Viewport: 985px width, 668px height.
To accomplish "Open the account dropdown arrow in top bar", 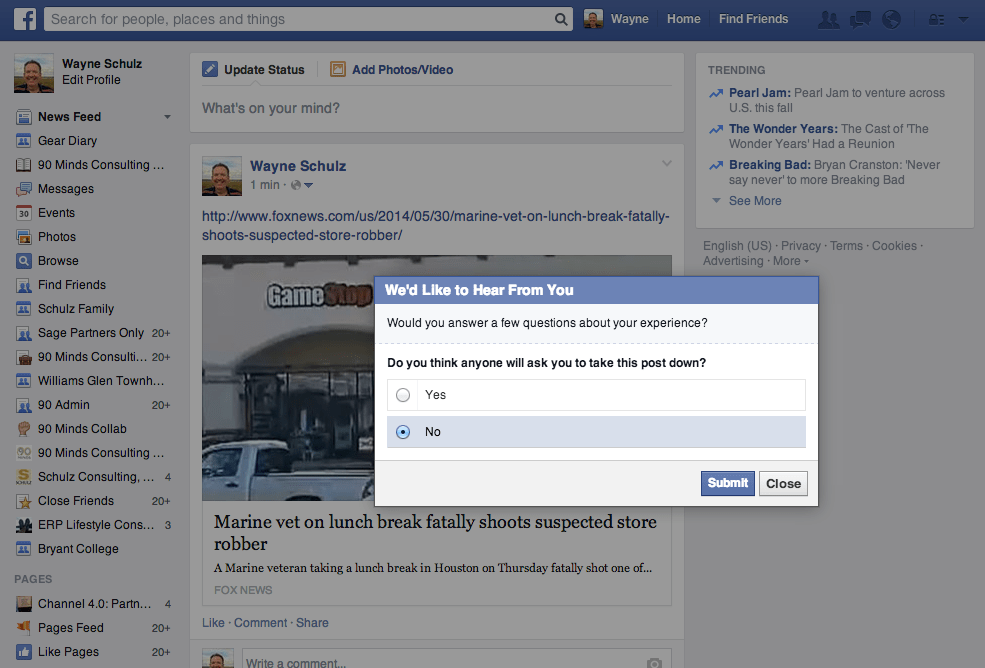I will 963,19.
